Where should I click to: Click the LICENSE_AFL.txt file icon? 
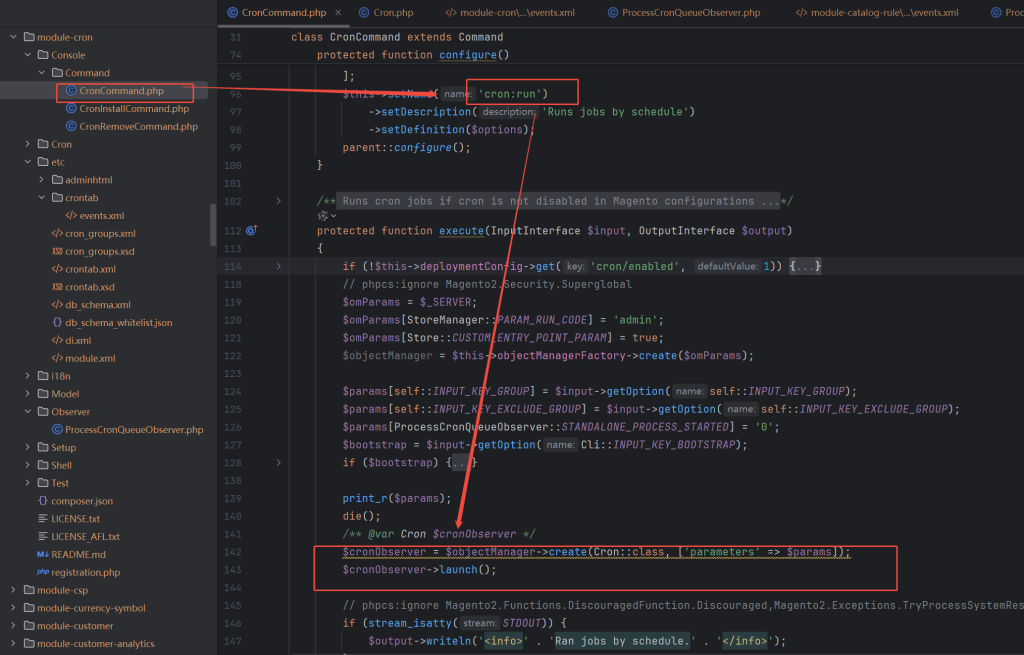click(x=43, y=536)
